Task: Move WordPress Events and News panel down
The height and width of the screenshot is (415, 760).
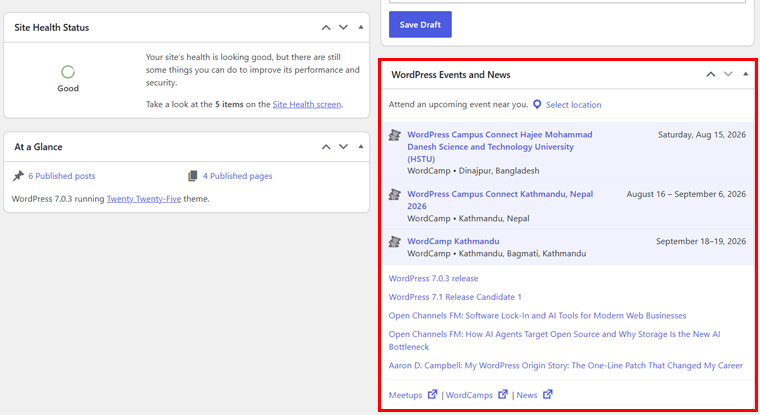Action: 728,75
